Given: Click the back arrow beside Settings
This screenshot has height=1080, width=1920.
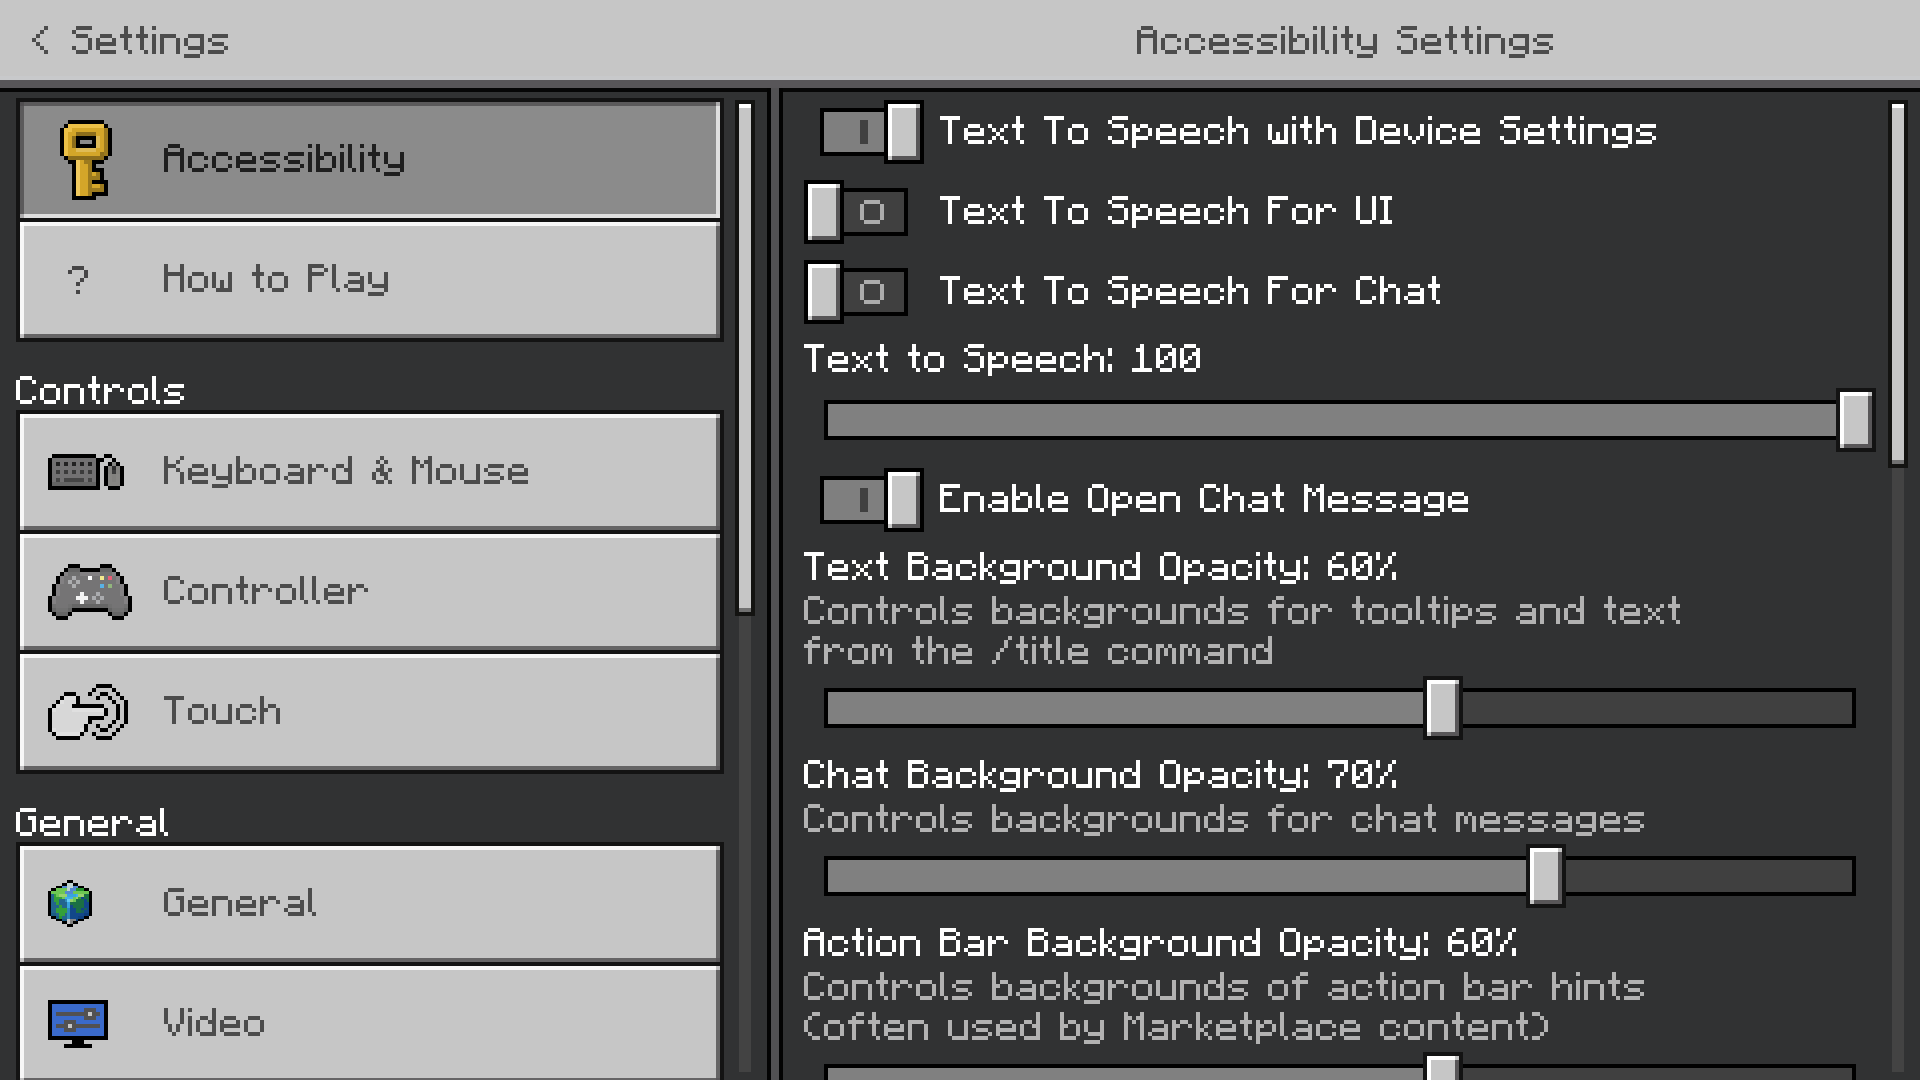Looking at the screenshot, I should tap(40, 40).
